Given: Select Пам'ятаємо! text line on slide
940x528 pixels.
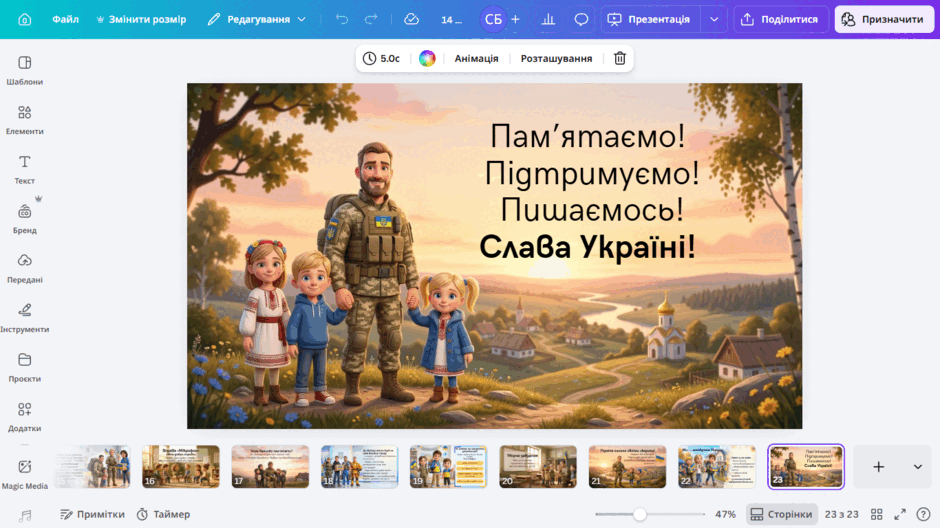Looking at the screenshot, I should [588, 136].
